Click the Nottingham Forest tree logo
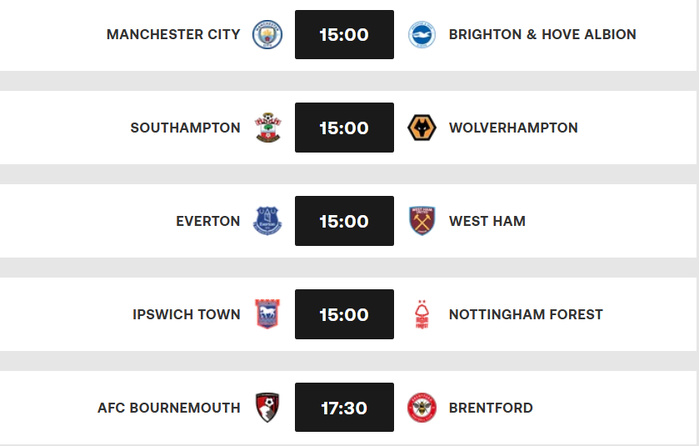The image size is (699, 446). pos(422,314)
